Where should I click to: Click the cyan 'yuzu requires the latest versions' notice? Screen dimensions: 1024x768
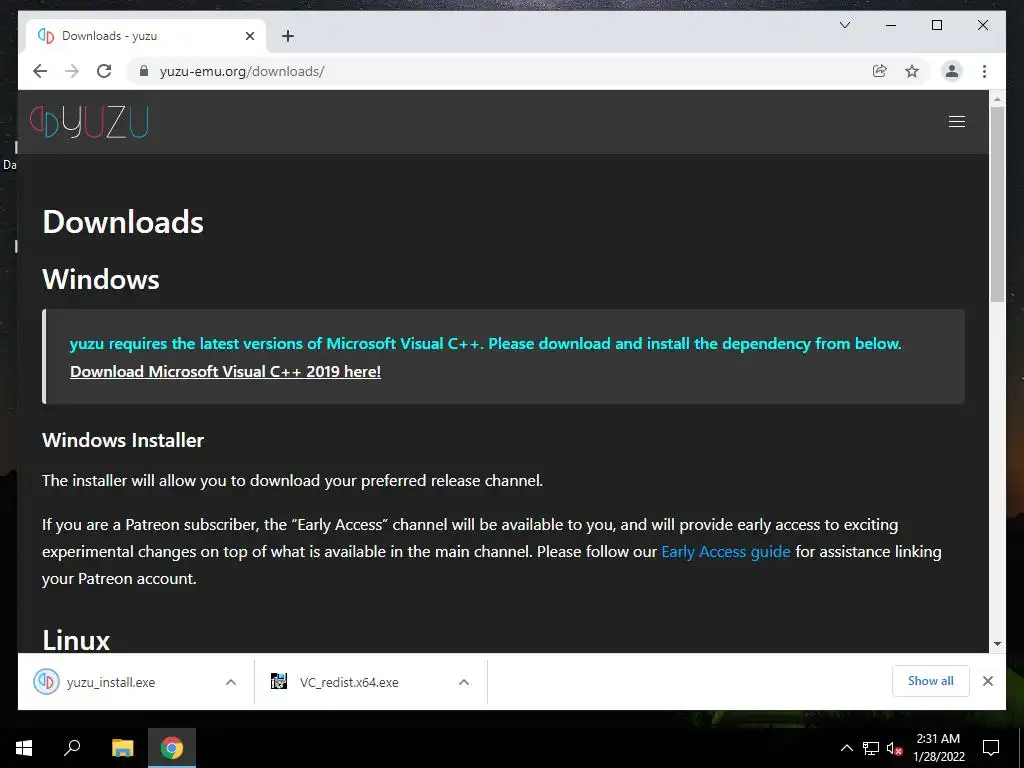485,344
